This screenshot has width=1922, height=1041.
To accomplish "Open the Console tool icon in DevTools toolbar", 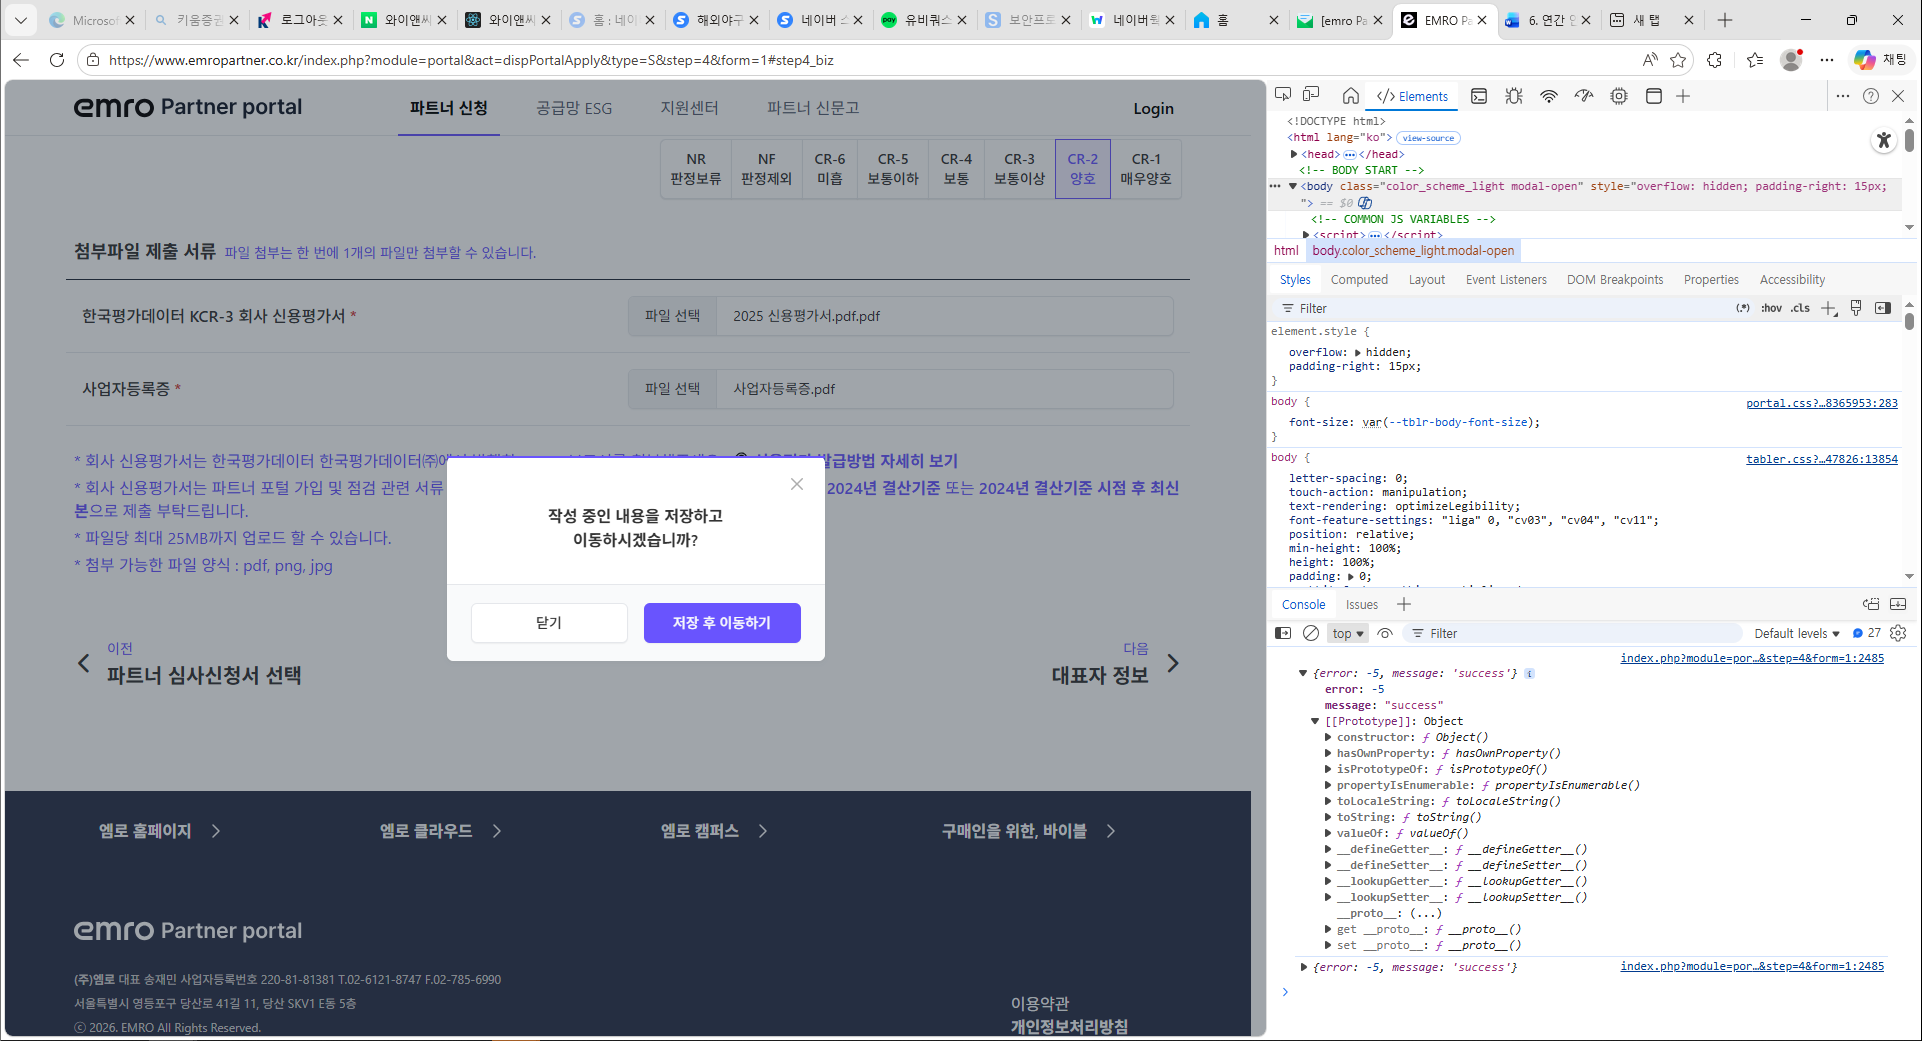I will click(x=1479, y=96).
